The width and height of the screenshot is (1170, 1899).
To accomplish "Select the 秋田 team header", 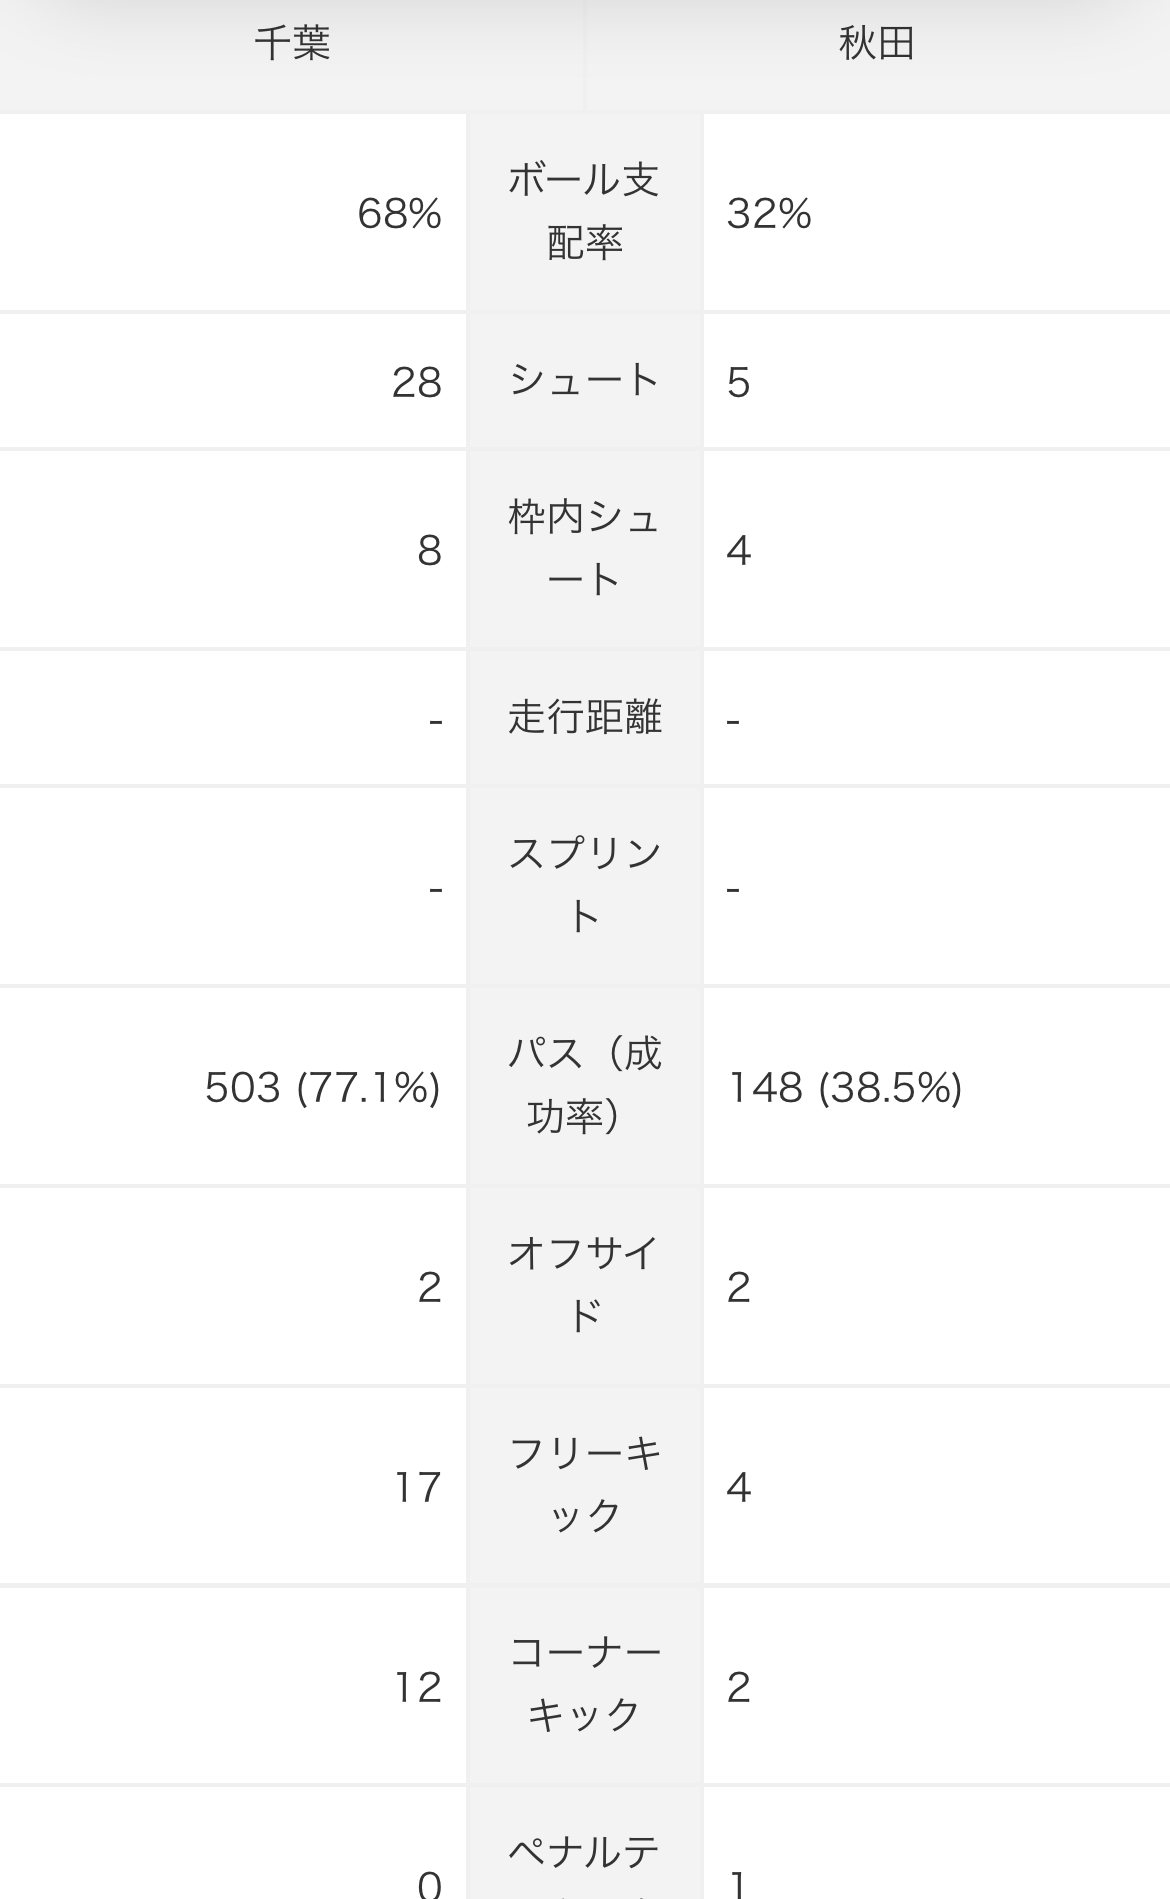I will pos(877,45).
